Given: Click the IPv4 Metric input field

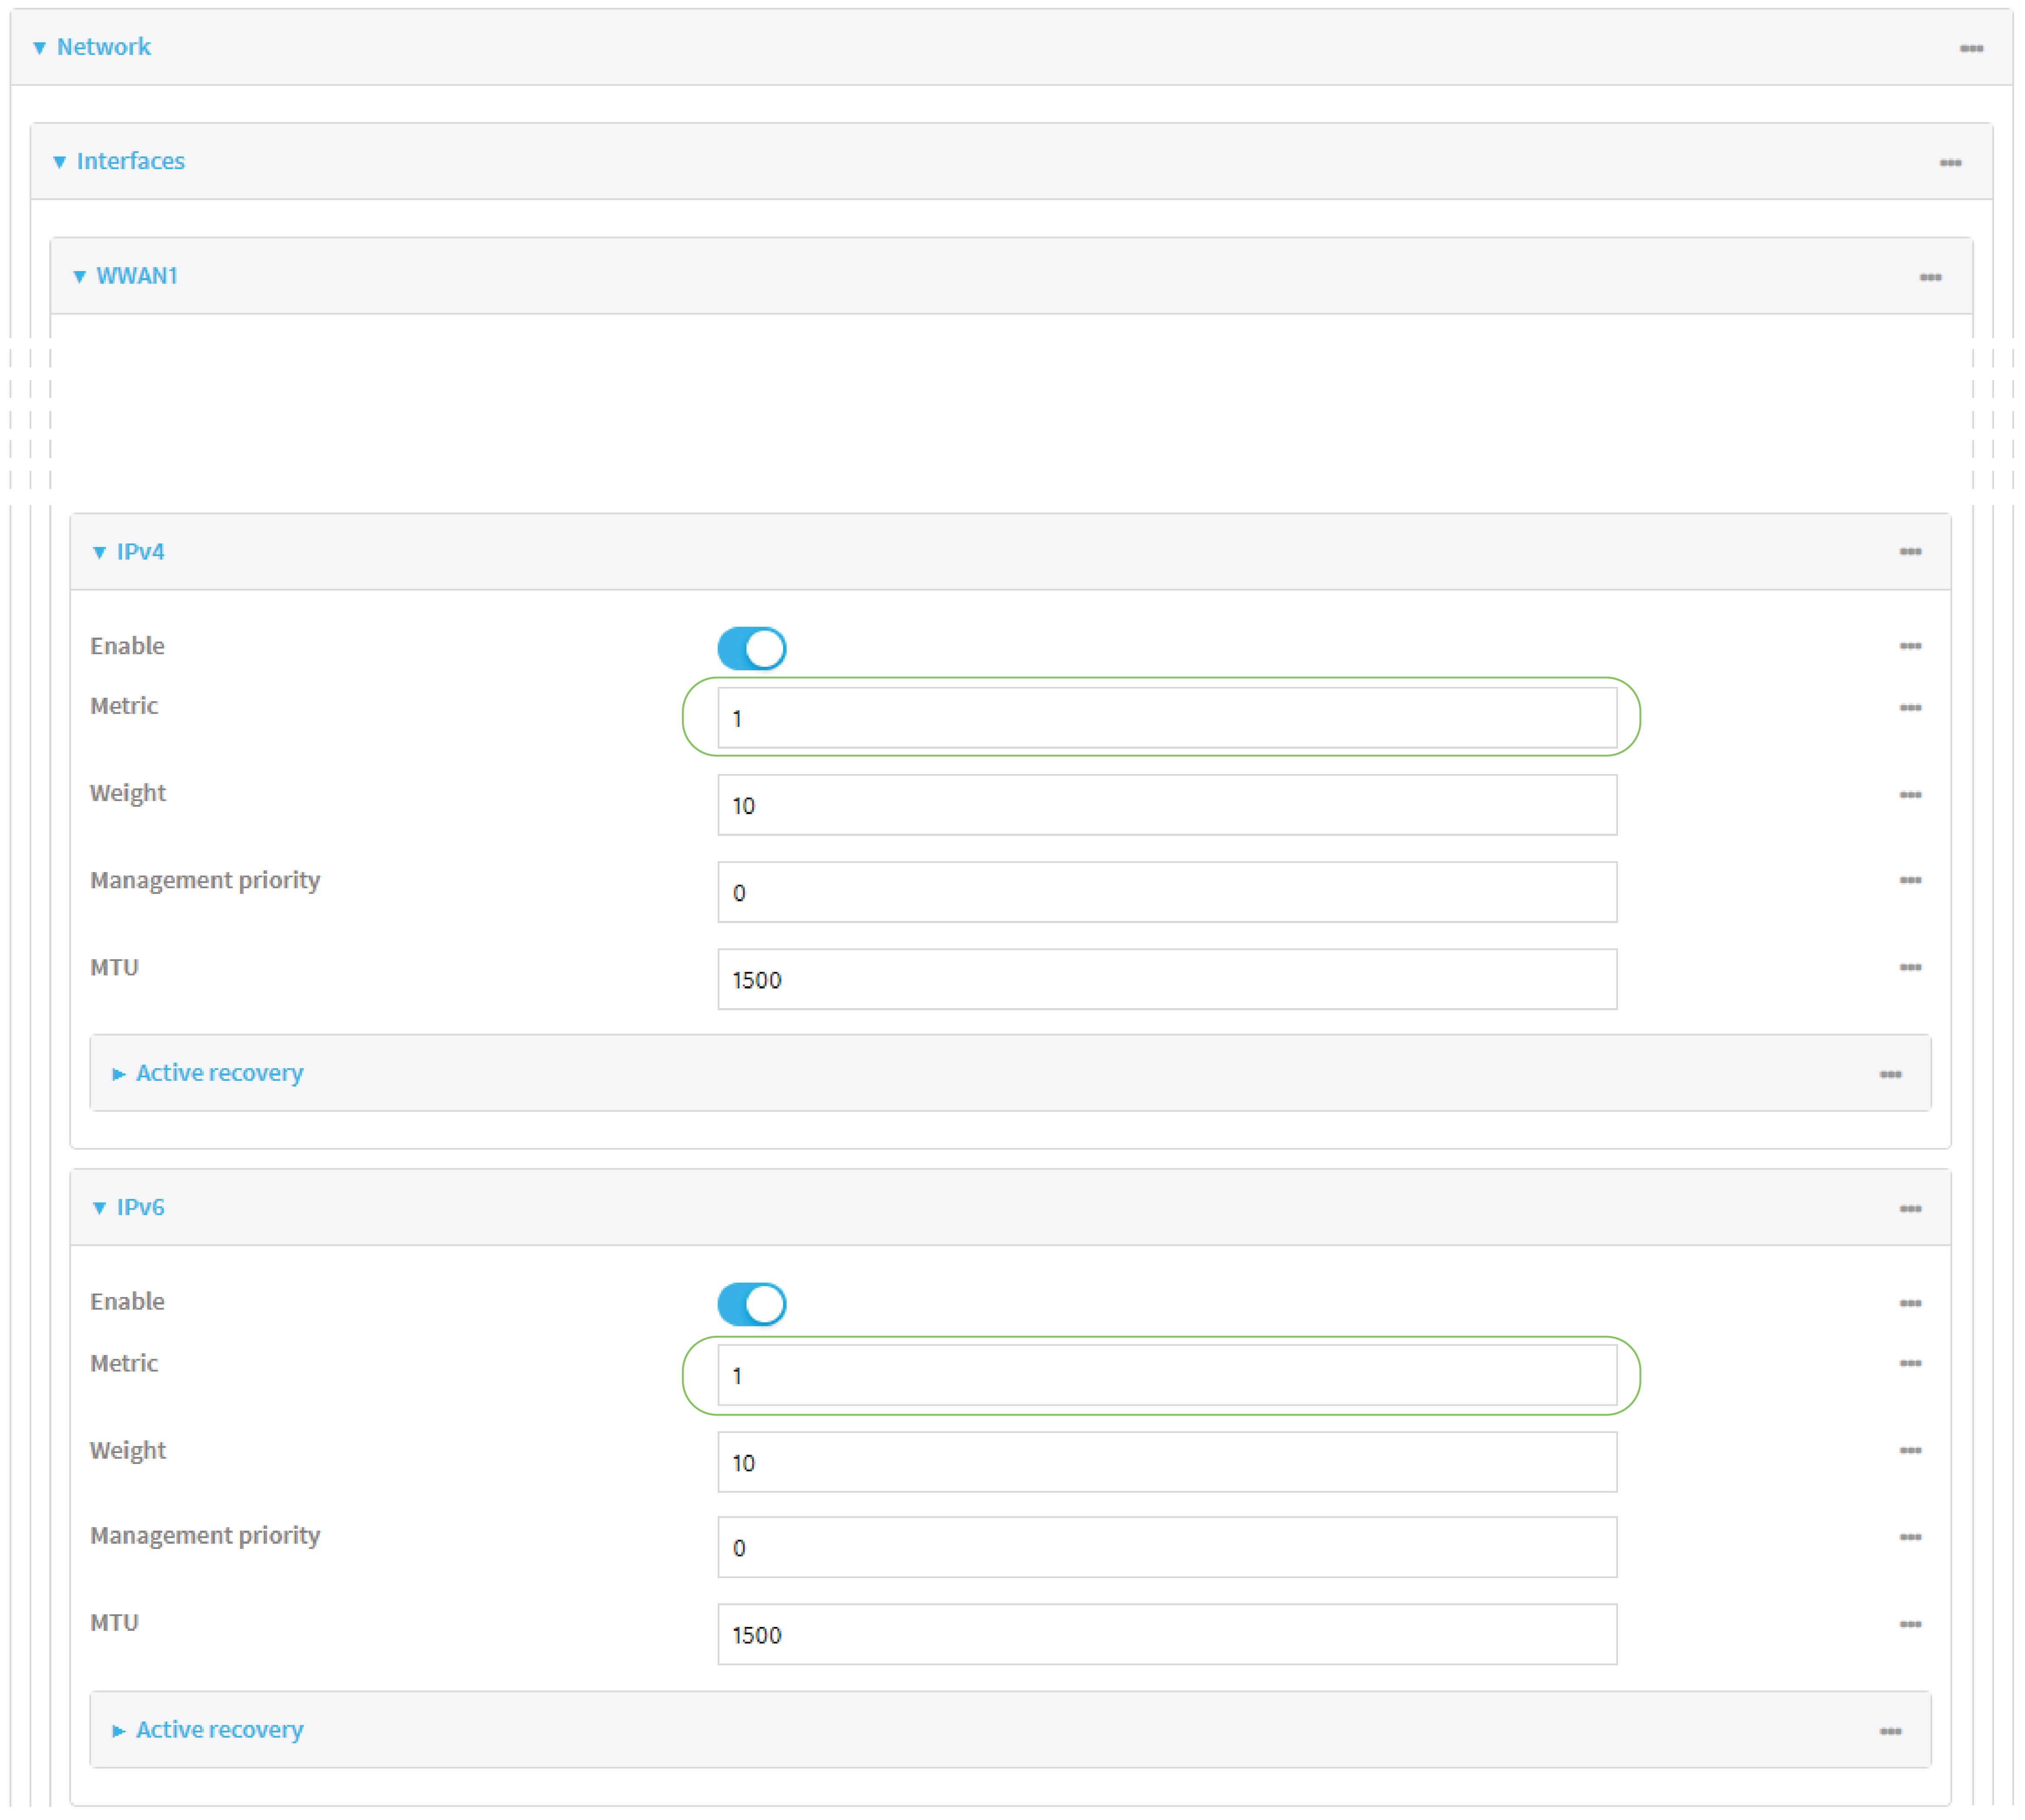Looking at the screenshot, I should click(x=1166, y=718).
